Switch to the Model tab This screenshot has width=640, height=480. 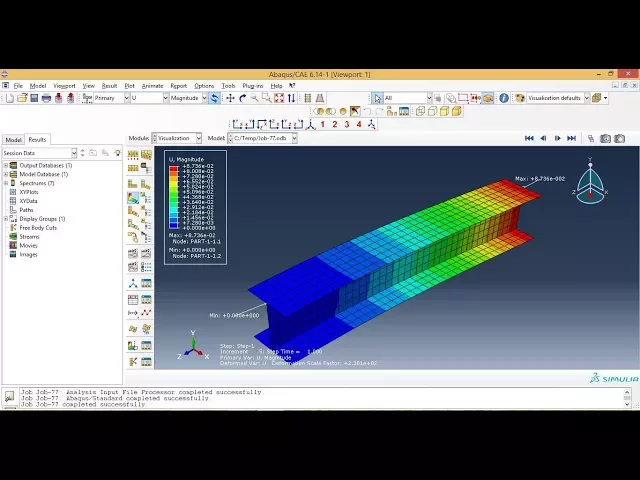click(x=13, y=140)
